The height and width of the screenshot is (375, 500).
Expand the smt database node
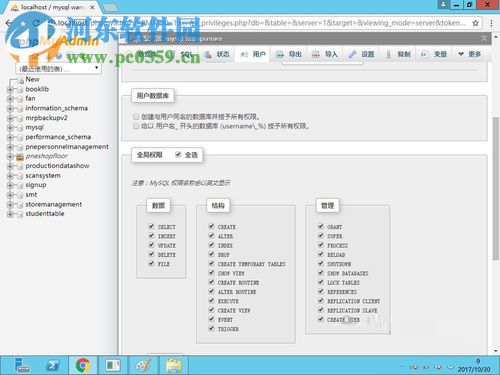[x=10, y=195]
